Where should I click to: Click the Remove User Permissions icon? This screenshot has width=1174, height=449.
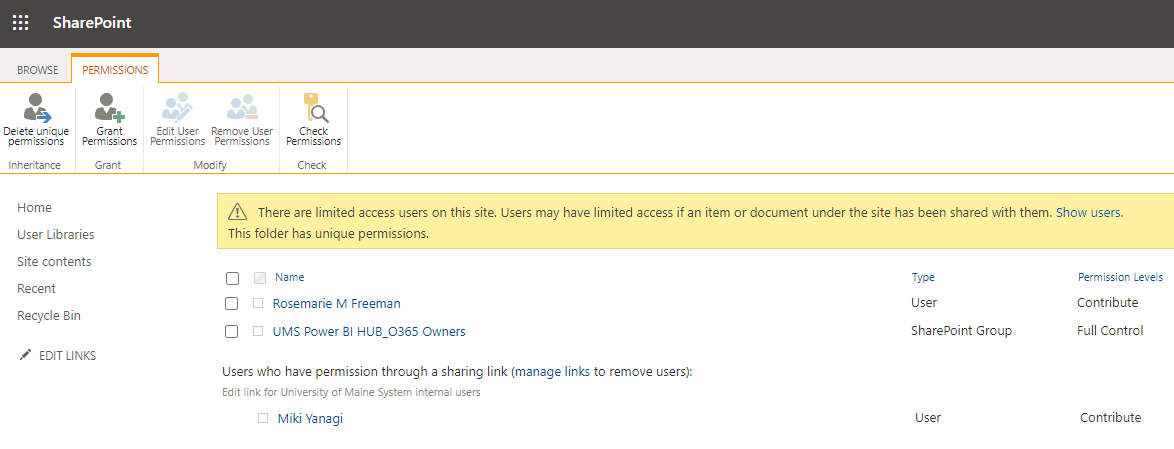tap(242, 108)
